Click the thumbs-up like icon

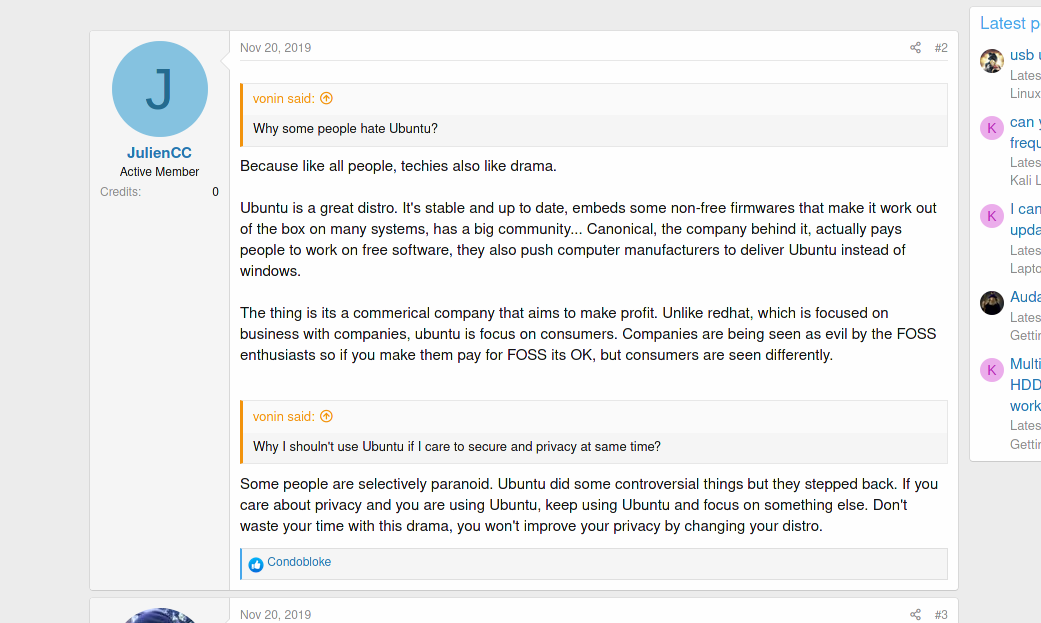[x=256, y=565]
